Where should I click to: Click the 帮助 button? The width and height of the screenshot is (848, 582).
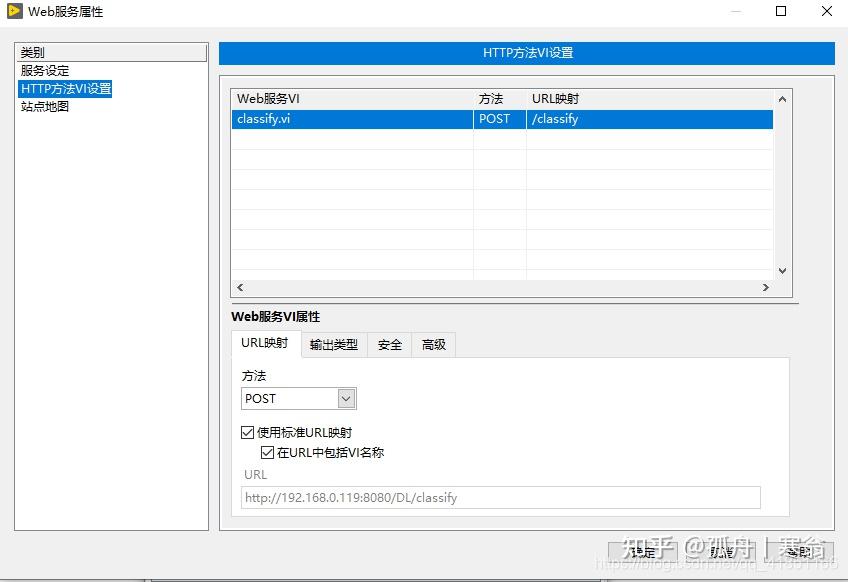[x=797, y=551]
